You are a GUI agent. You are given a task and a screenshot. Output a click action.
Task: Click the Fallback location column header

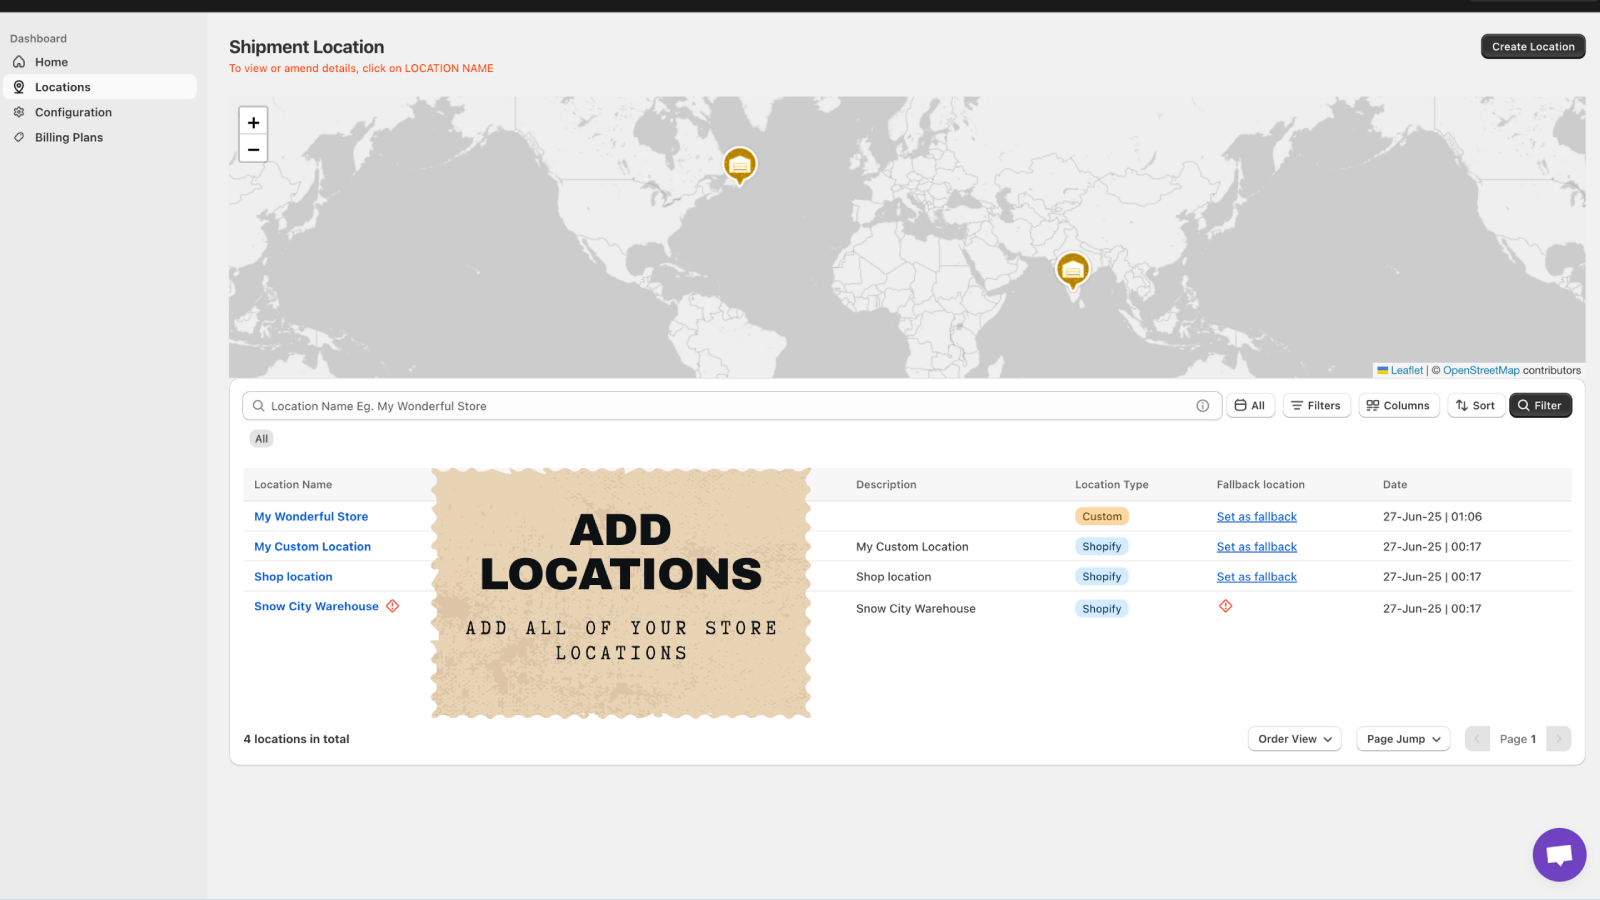tap(1261, 485)
